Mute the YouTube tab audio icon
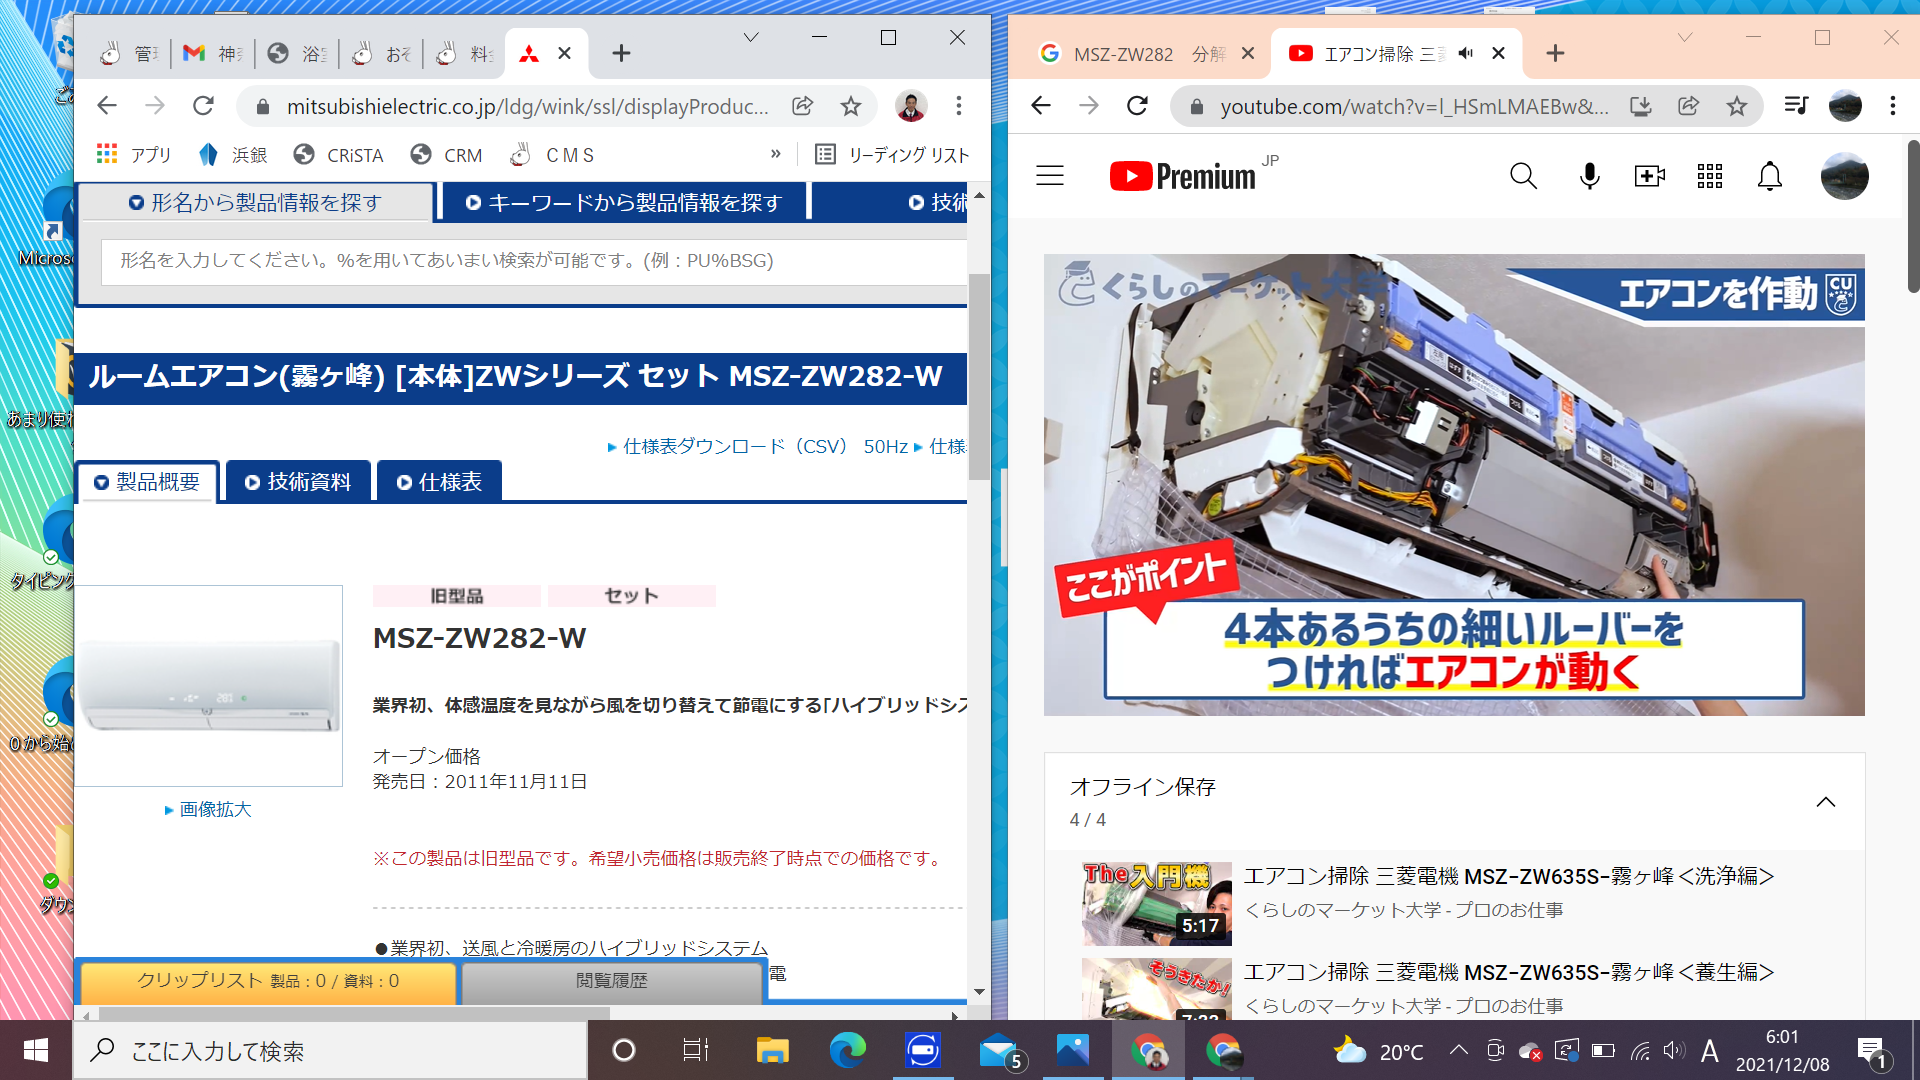The image size is (1920, 1080). pos(1466,53)
